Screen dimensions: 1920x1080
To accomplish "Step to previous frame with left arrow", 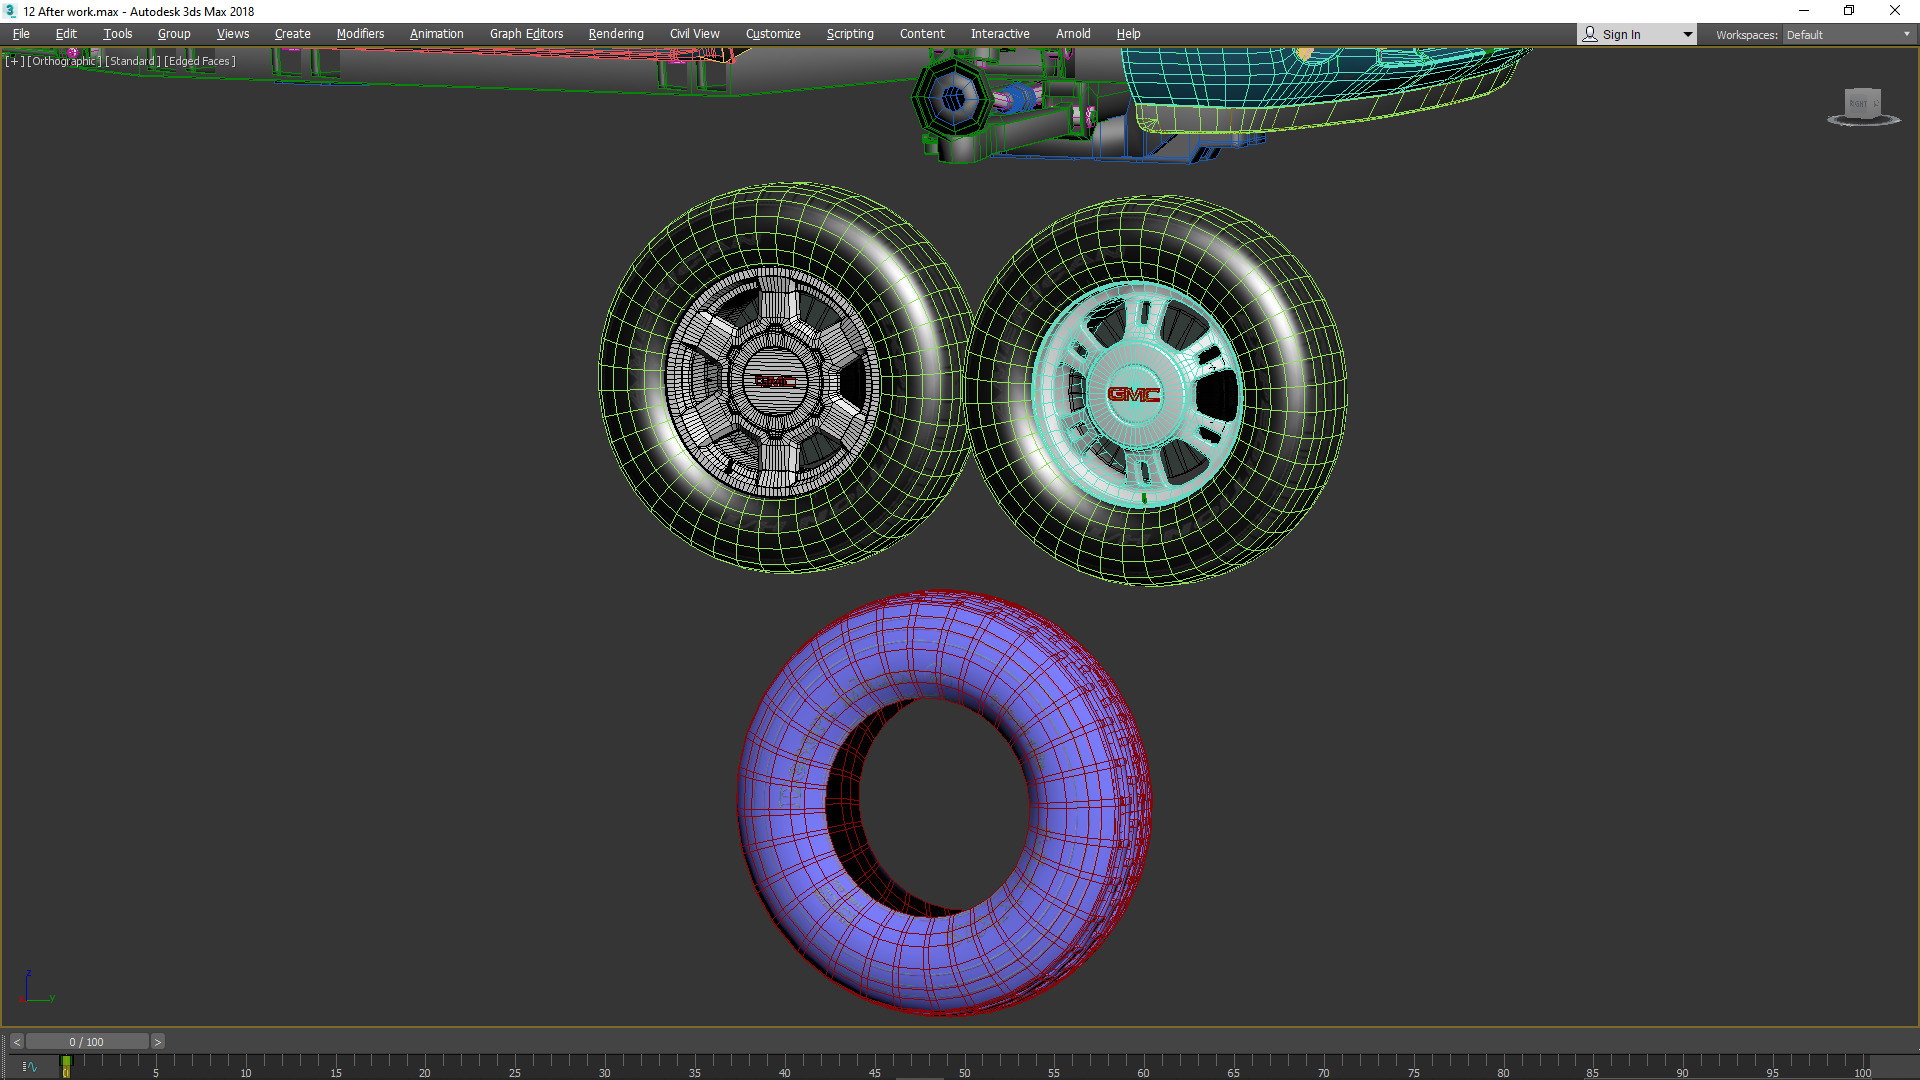I will (x=17, y=1042).
